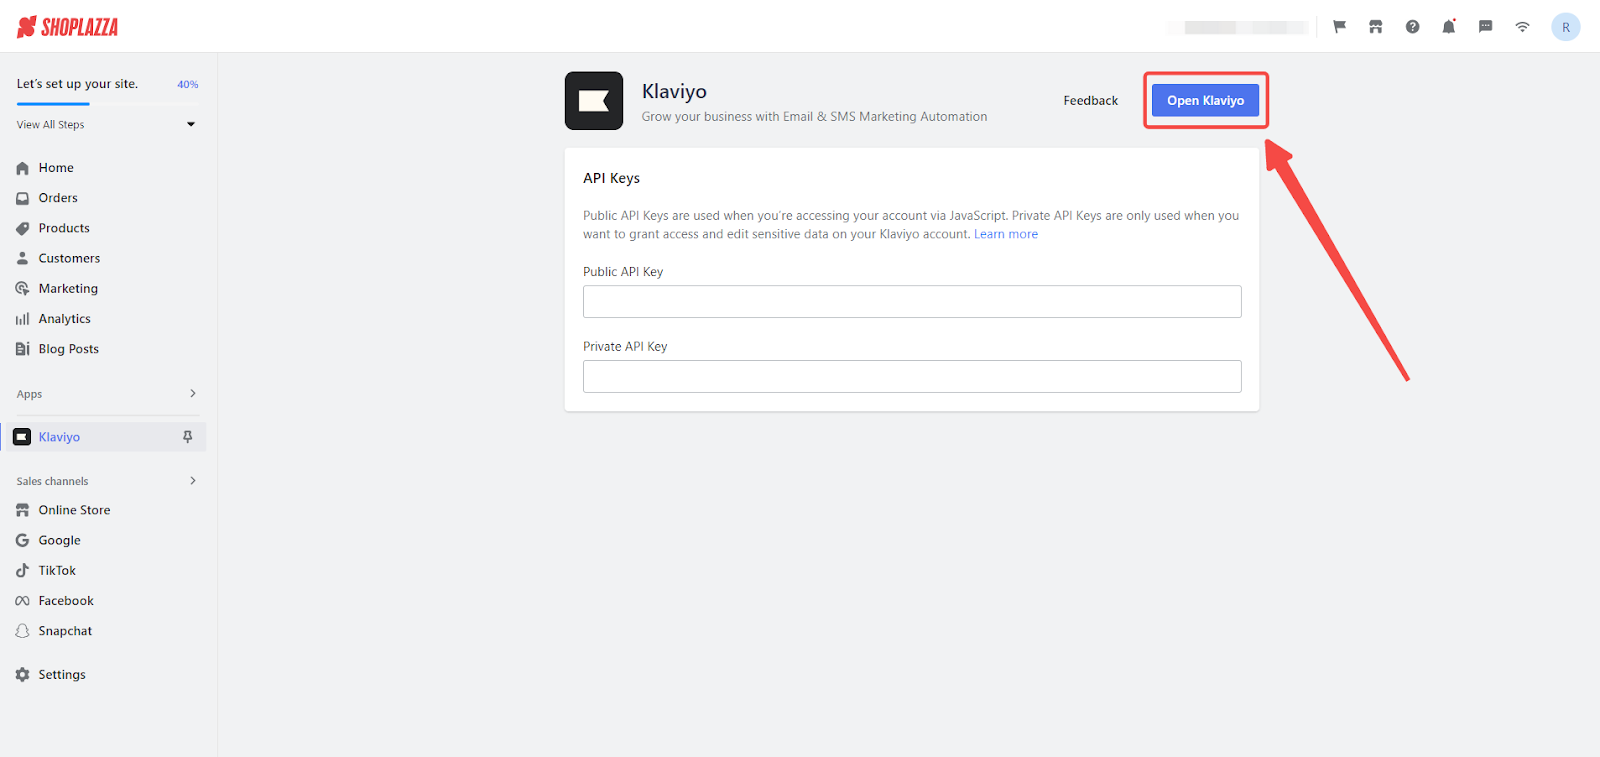
Task: Click the Products tag icon
Action: [22, 228]
